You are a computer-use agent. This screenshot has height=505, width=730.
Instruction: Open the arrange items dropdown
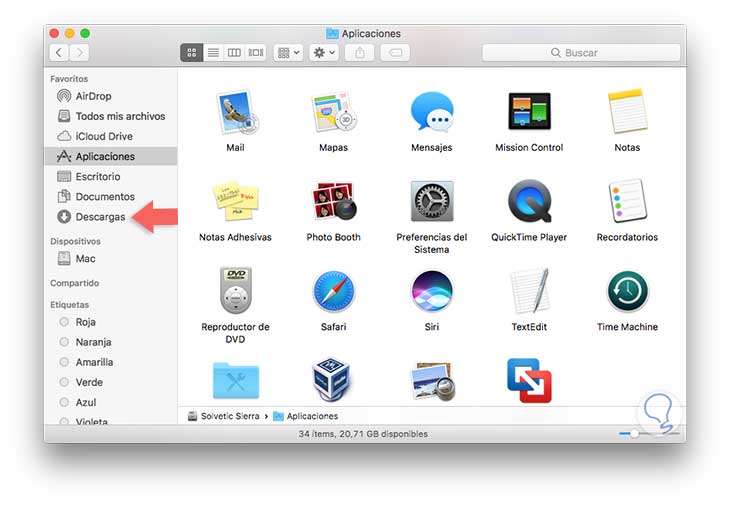[x=289, y=53]
